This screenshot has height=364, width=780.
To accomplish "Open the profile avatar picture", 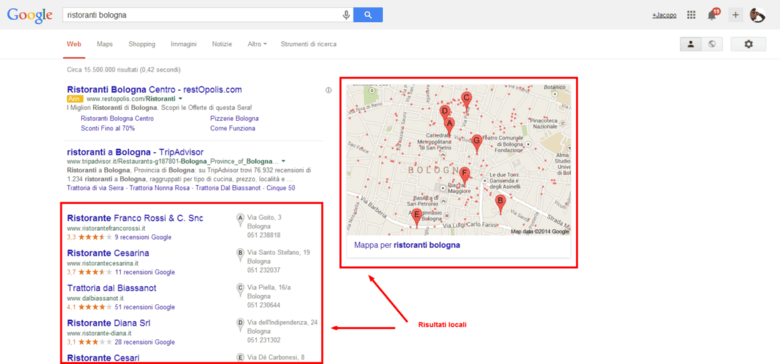I will [x=757, y=15].
